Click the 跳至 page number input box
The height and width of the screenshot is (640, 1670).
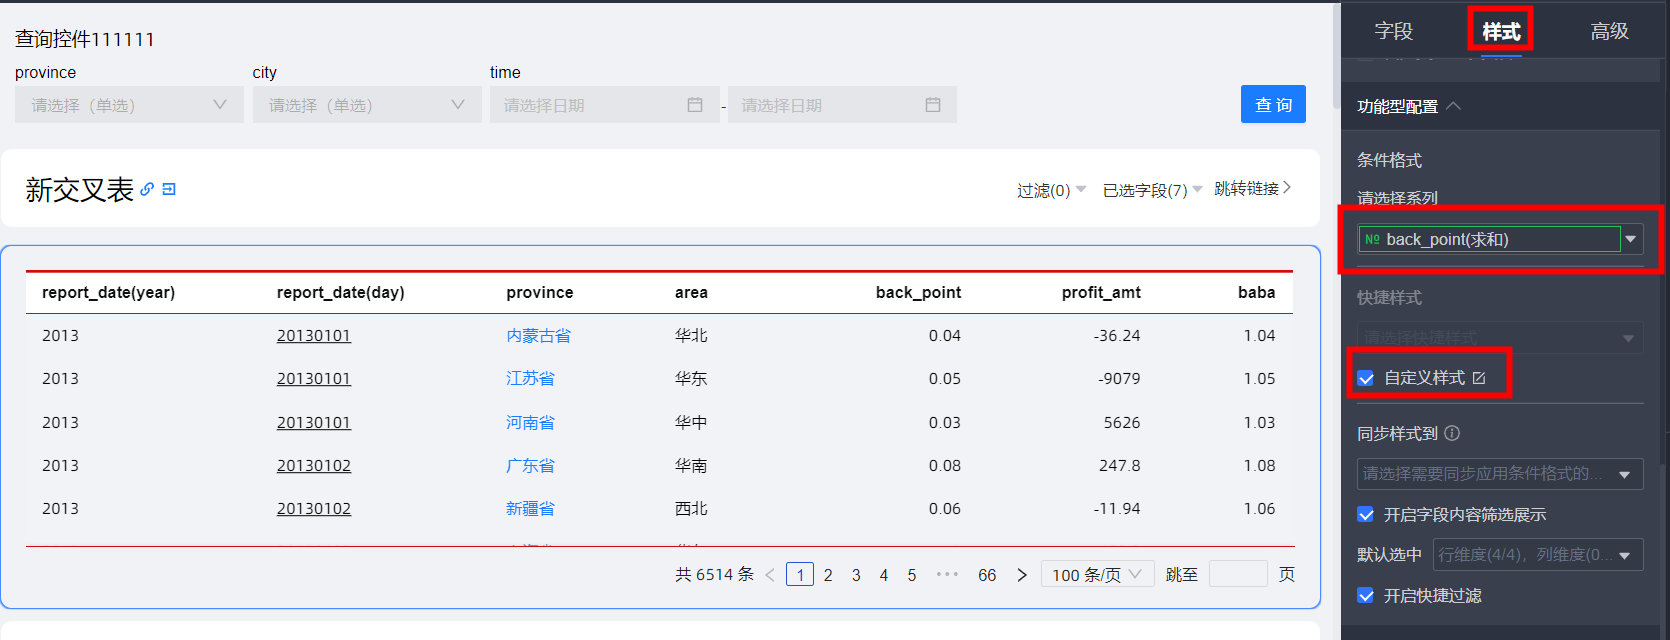click(x=1237, y=574)
